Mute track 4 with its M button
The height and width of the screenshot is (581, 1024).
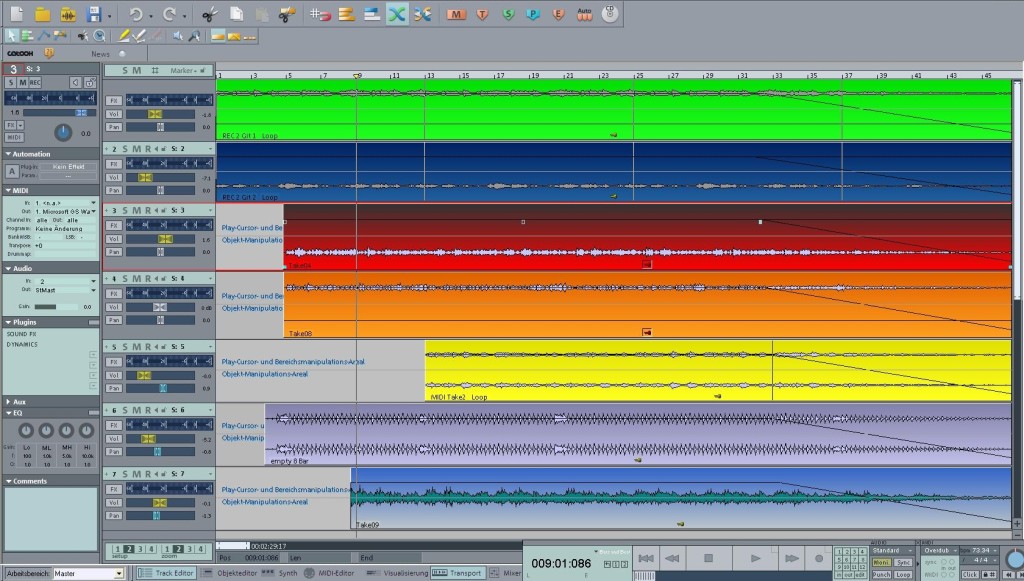pyautogui.click(x=136, y=279)
